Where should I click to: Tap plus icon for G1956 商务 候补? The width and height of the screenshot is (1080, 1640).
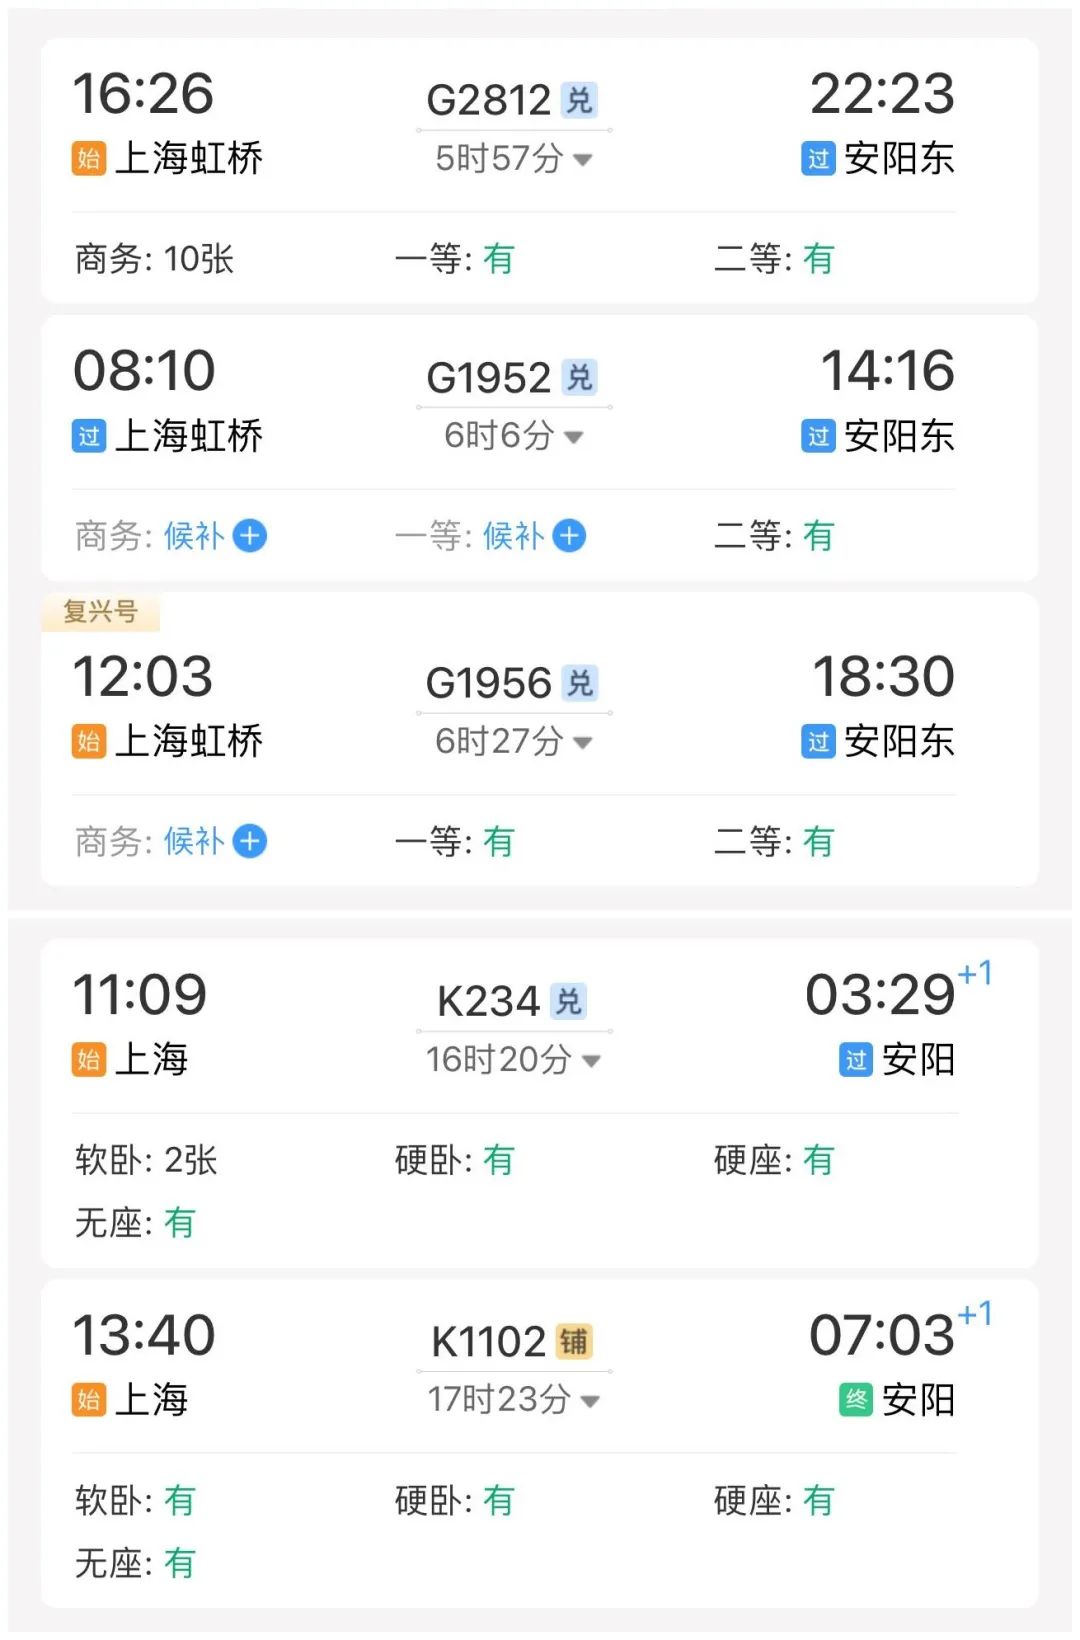point(250,841)
